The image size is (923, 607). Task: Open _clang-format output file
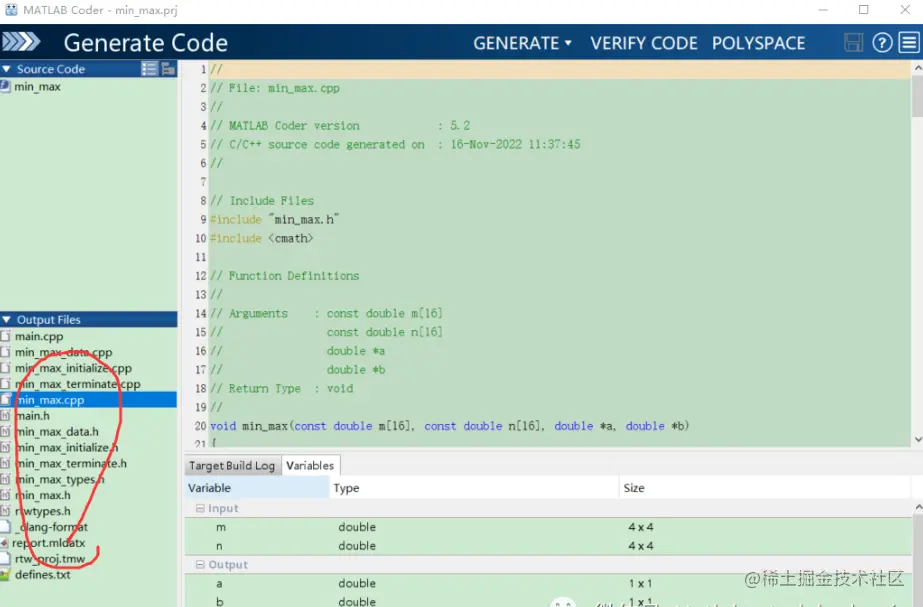point(51,527)
